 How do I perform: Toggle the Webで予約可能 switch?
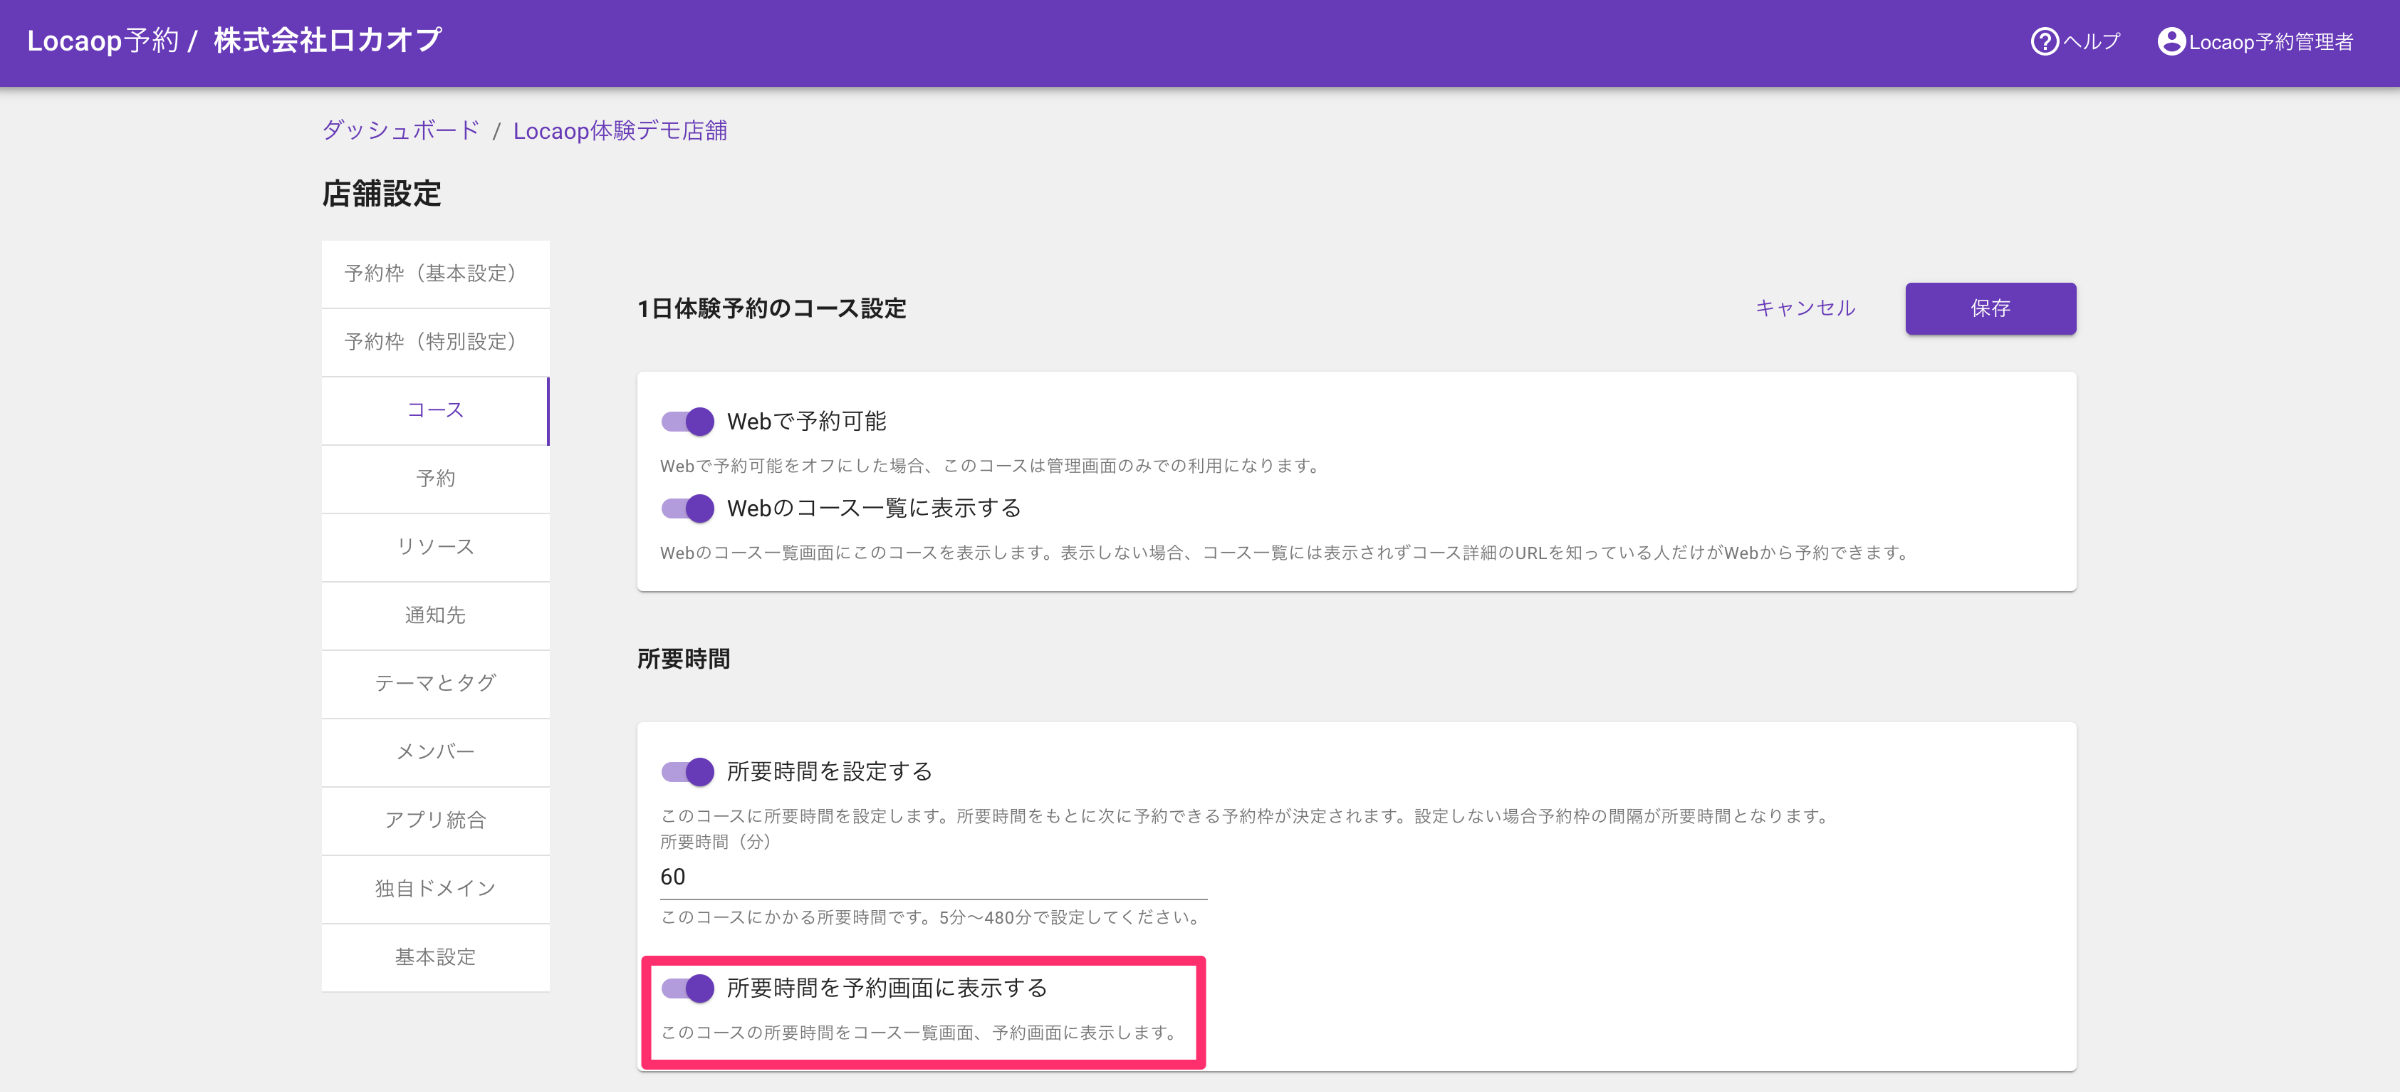pyautogui.click(x=688, y=421)
